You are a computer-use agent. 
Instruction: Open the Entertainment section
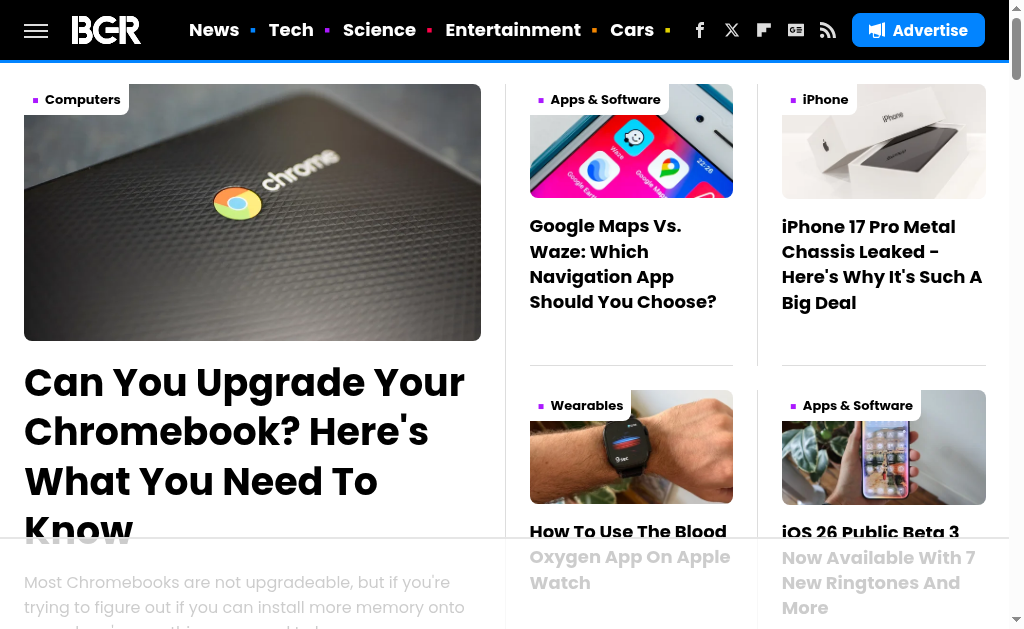[513, 30]
